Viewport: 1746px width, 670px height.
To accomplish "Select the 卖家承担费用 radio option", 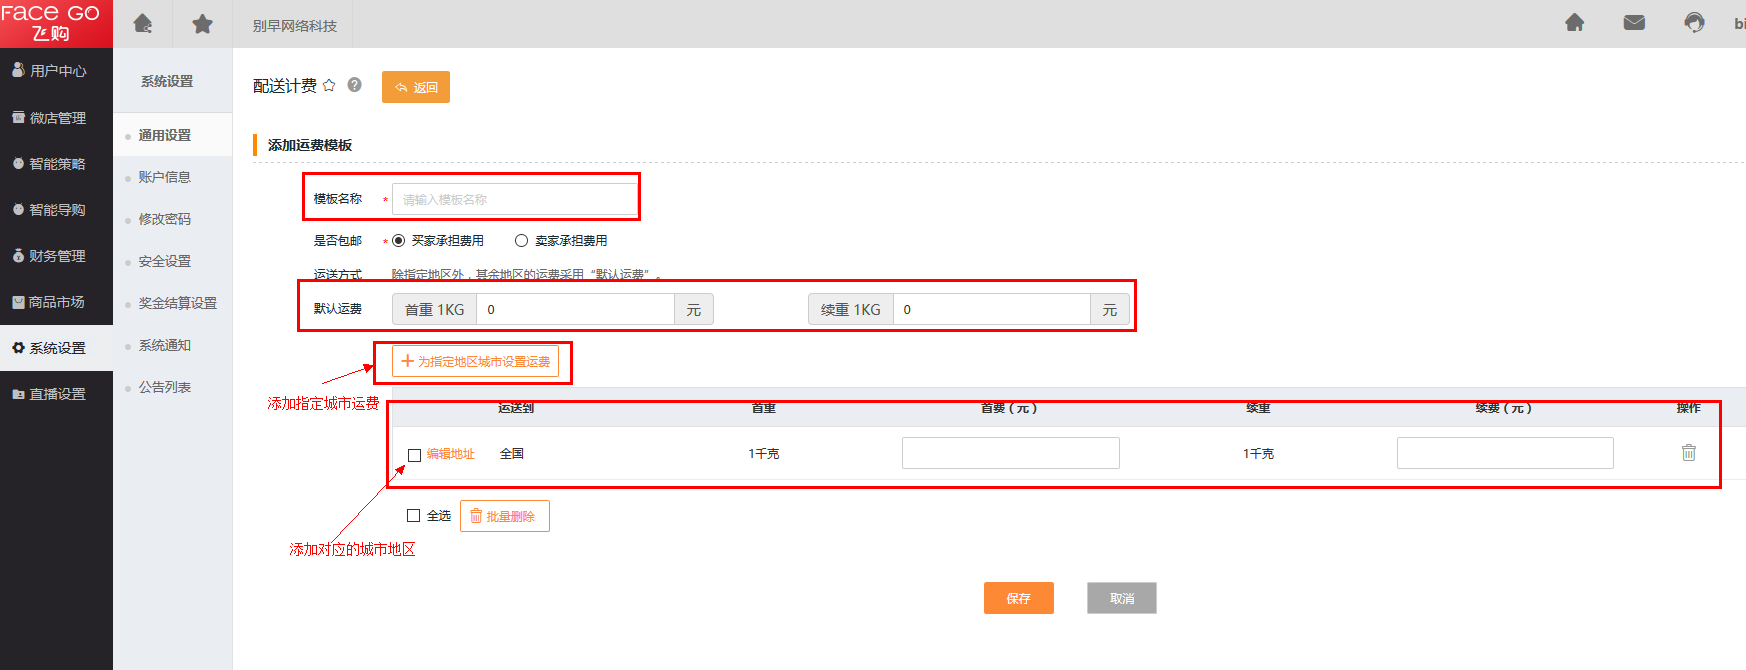I will click(521, 241).
